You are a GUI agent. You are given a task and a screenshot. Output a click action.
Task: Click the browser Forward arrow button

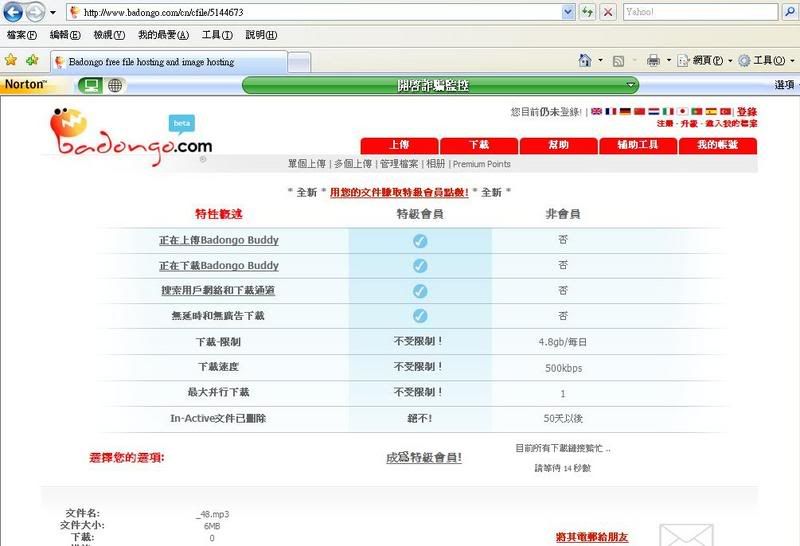35,12
